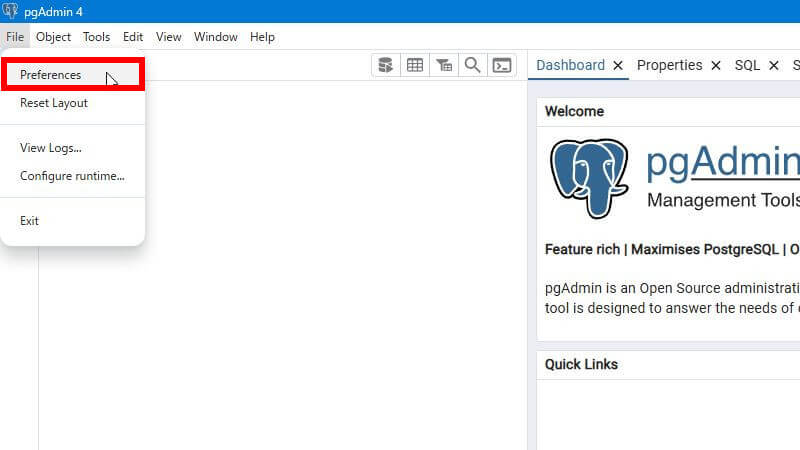Close the Properties tab

[716, 65]
